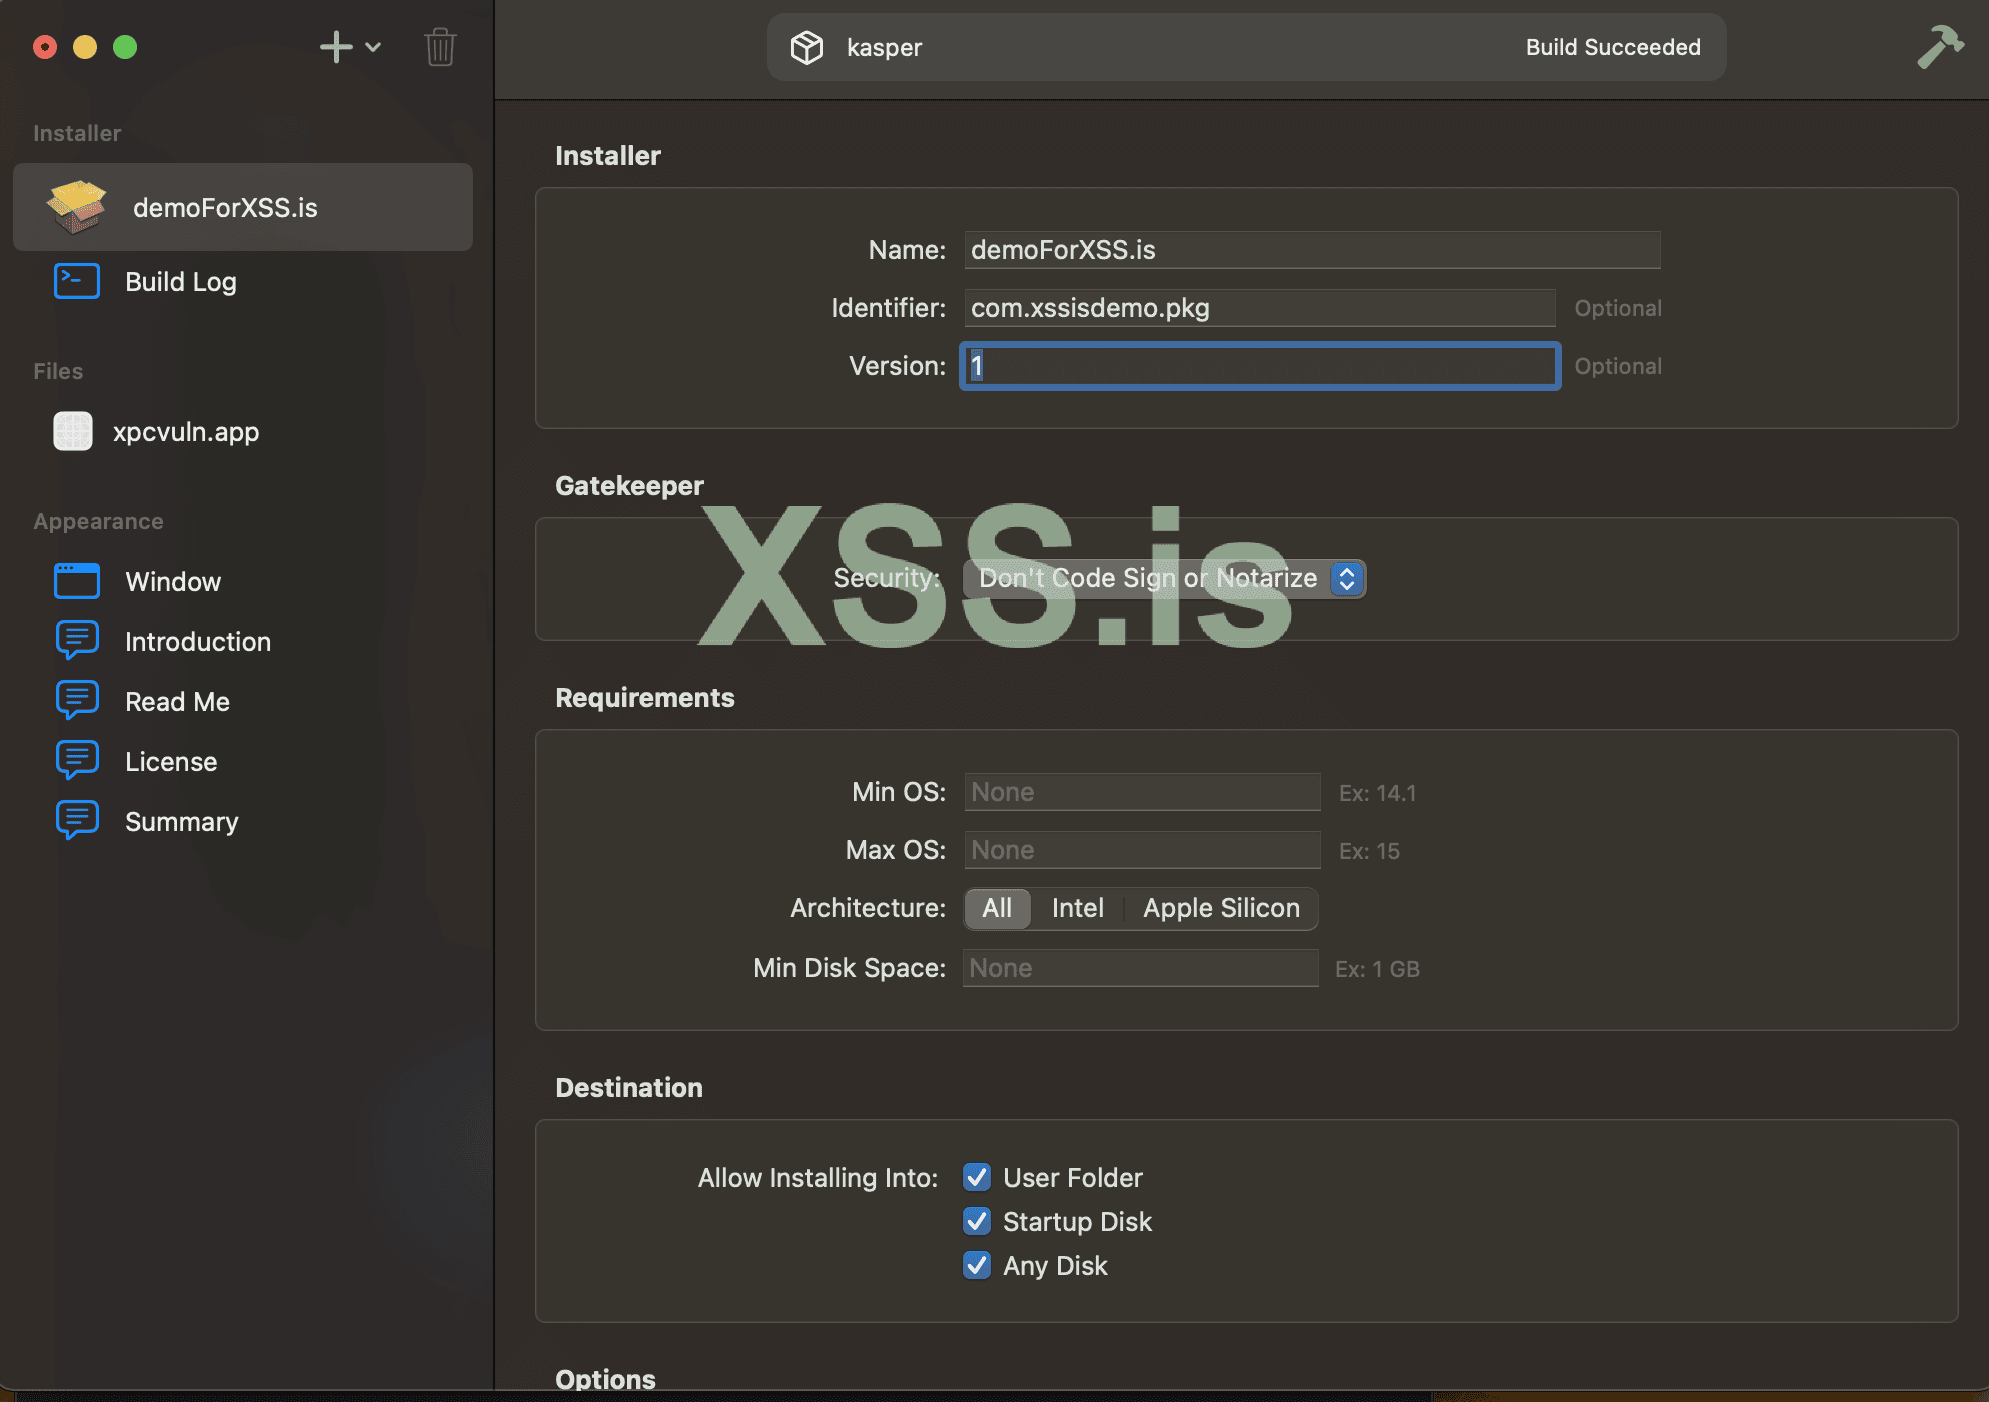Click the package box icon beside kasper
Image resolution: width=1989 pixels, height=1402 pixels.
806,47
